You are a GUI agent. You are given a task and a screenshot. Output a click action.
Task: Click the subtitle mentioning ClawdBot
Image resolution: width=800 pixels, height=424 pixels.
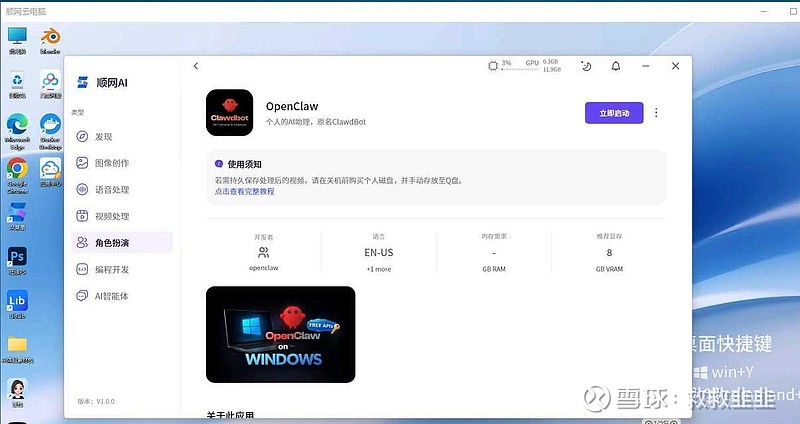click(316, 122)
